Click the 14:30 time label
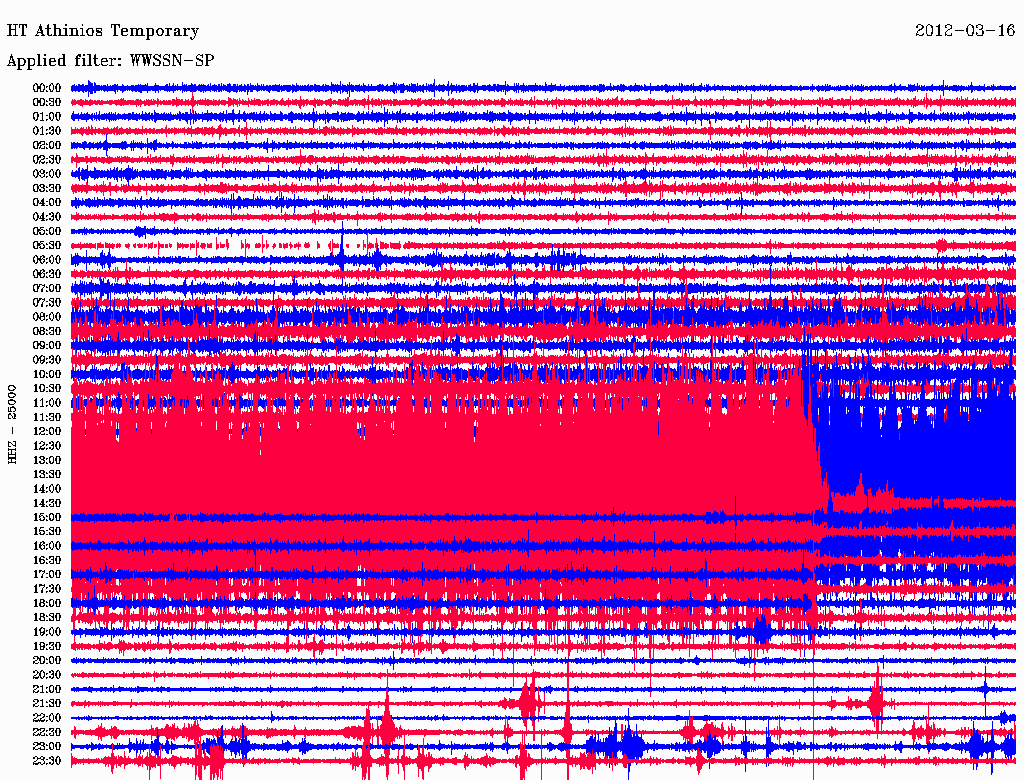Screen dimensions: 1024x780 (47, 503)
